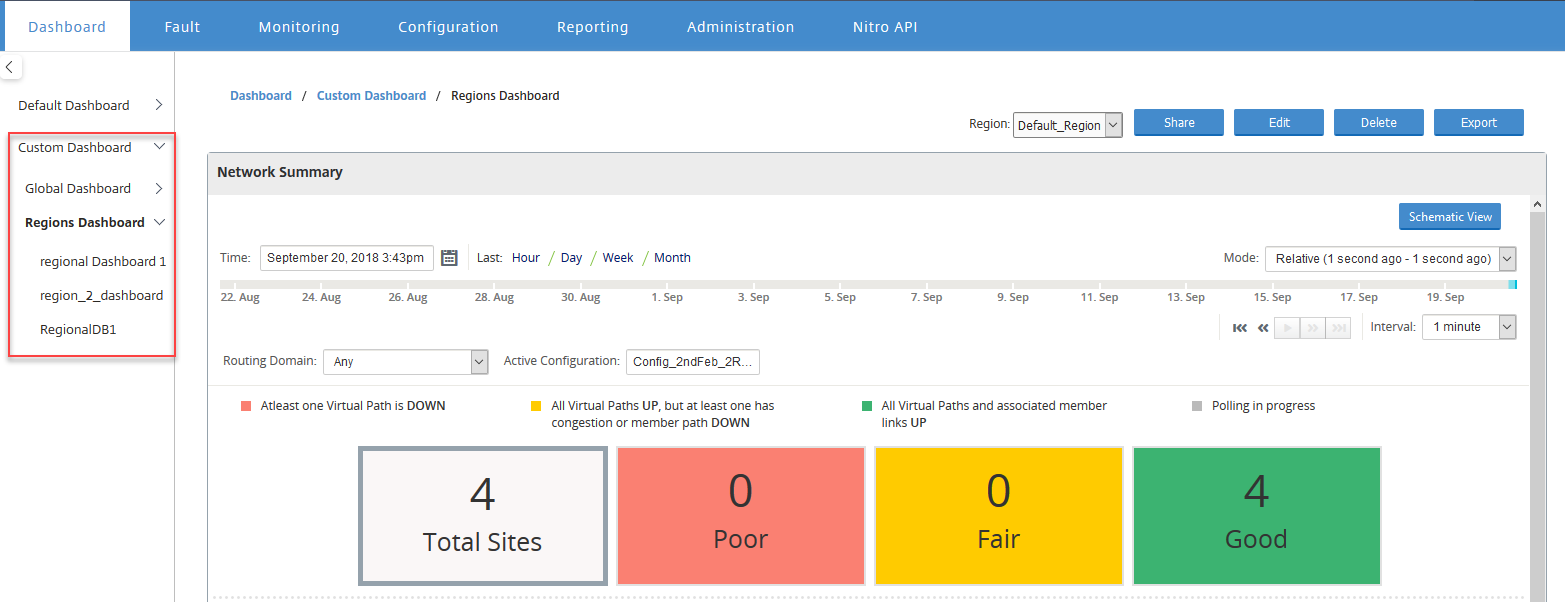Open the Mode dropdown
Screen dimensions: 1565x602
1391,258
